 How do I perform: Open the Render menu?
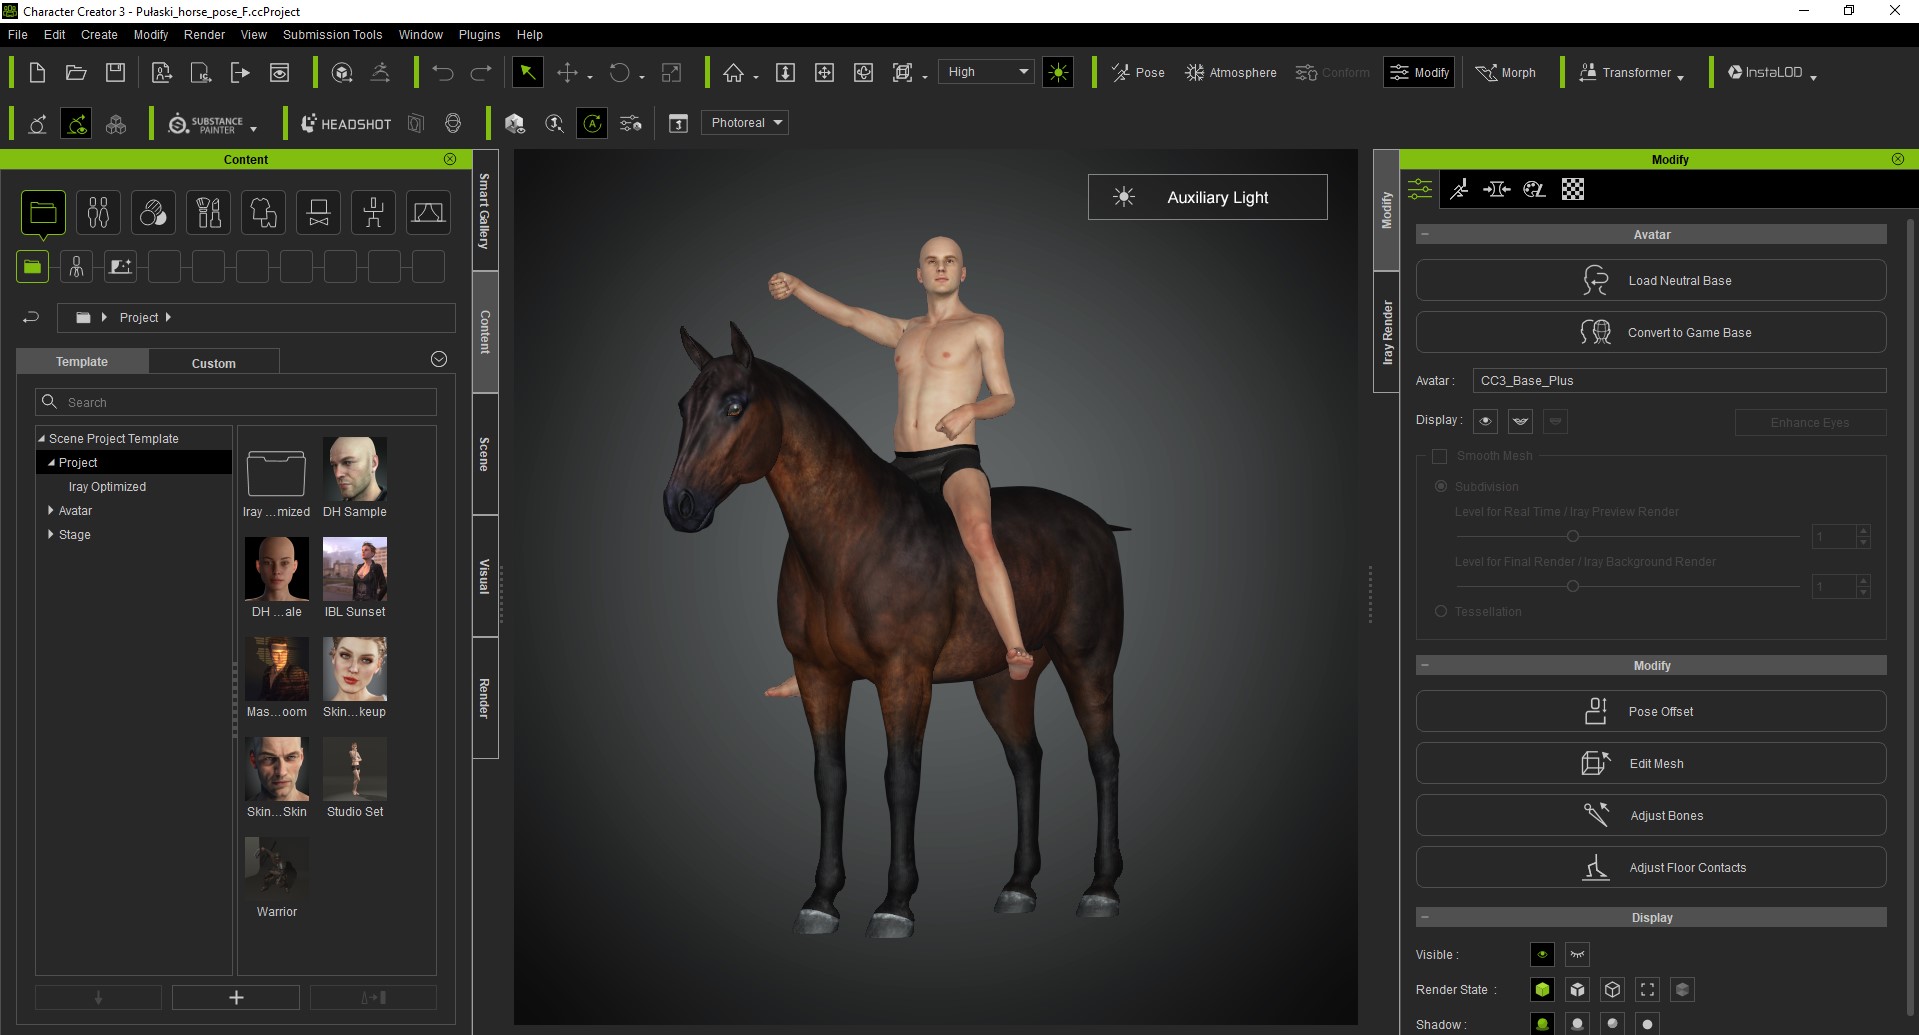[x=204, y=34]
